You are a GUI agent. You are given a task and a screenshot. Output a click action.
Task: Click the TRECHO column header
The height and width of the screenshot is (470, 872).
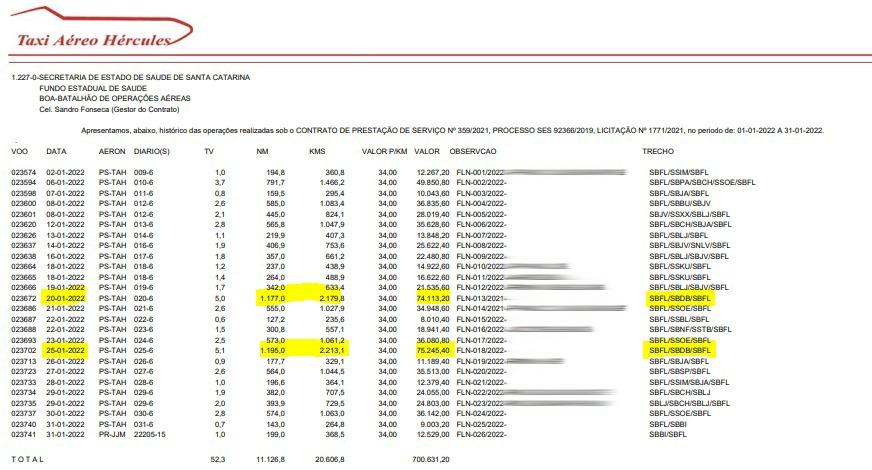(658, 151)
